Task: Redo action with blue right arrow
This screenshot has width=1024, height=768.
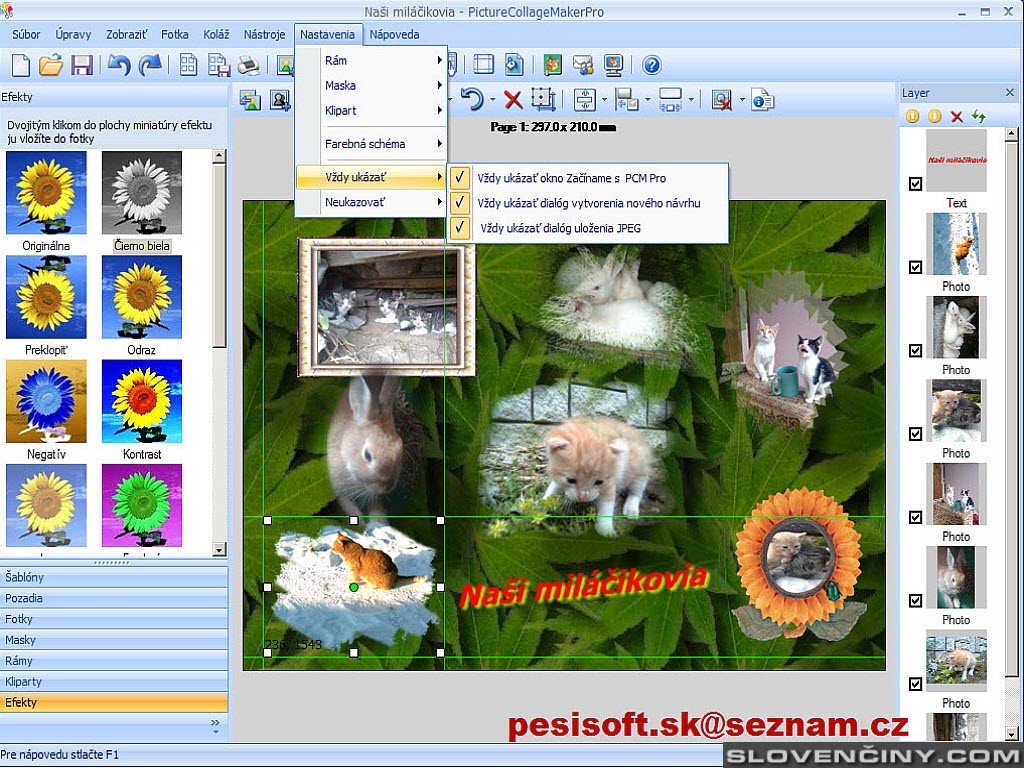Action: pos(150,65)
